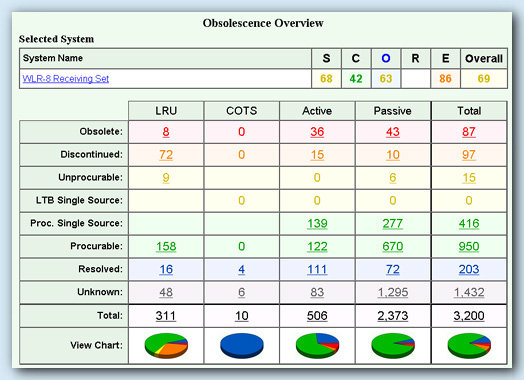Open grand total 3,200

point(469,316)
